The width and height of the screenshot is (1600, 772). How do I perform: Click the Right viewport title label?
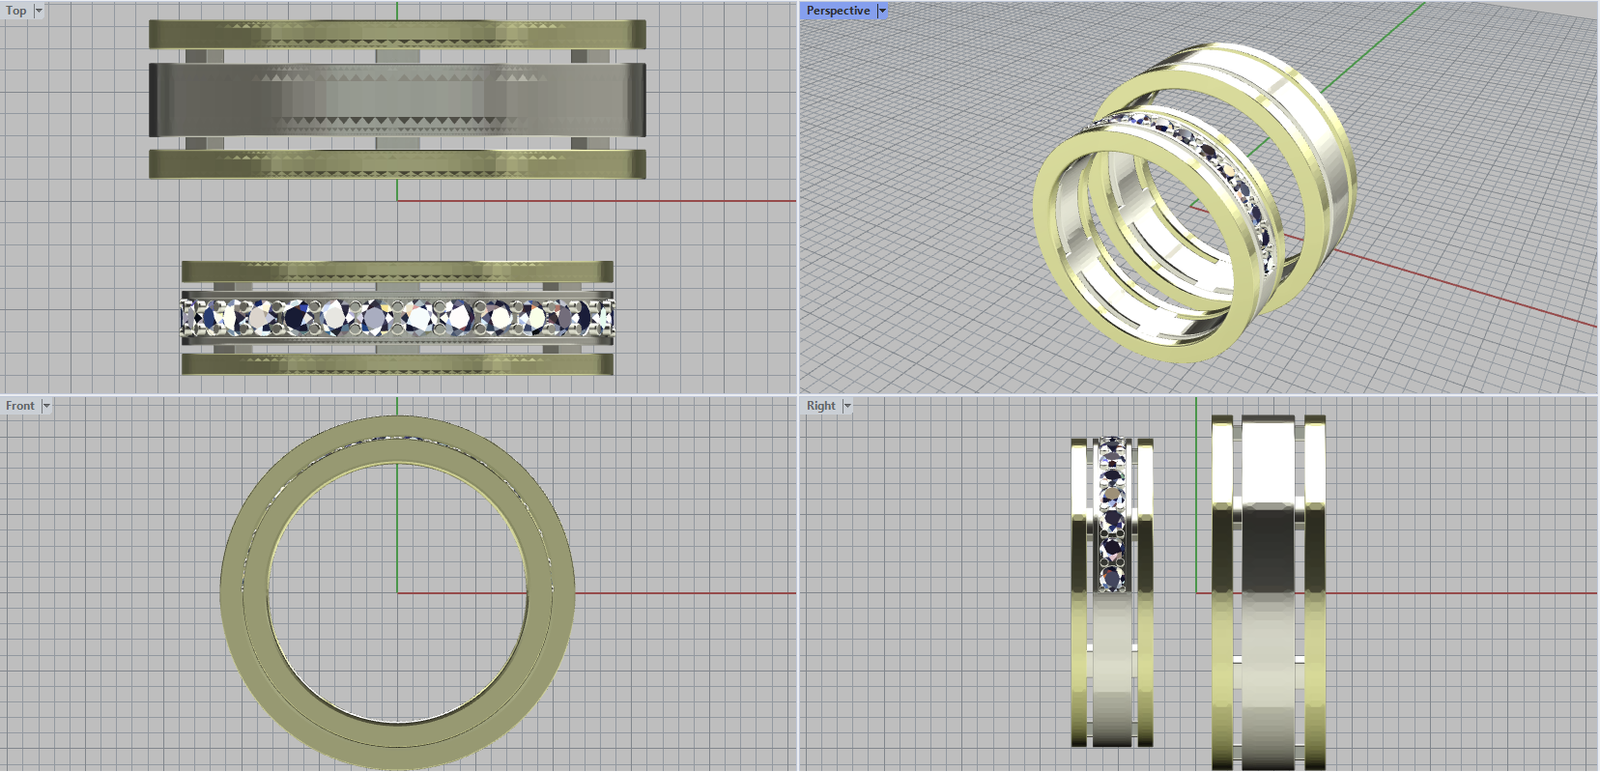pos(820,406)
